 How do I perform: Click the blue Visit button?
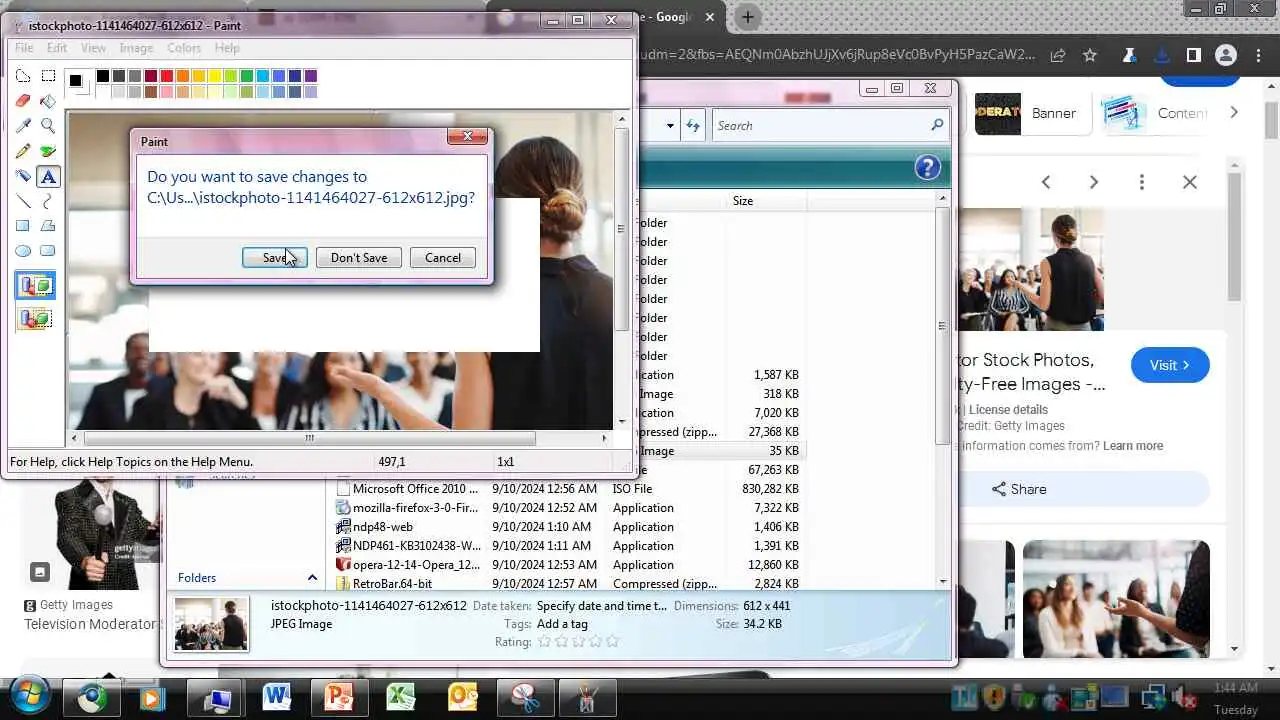[1170, 365]
